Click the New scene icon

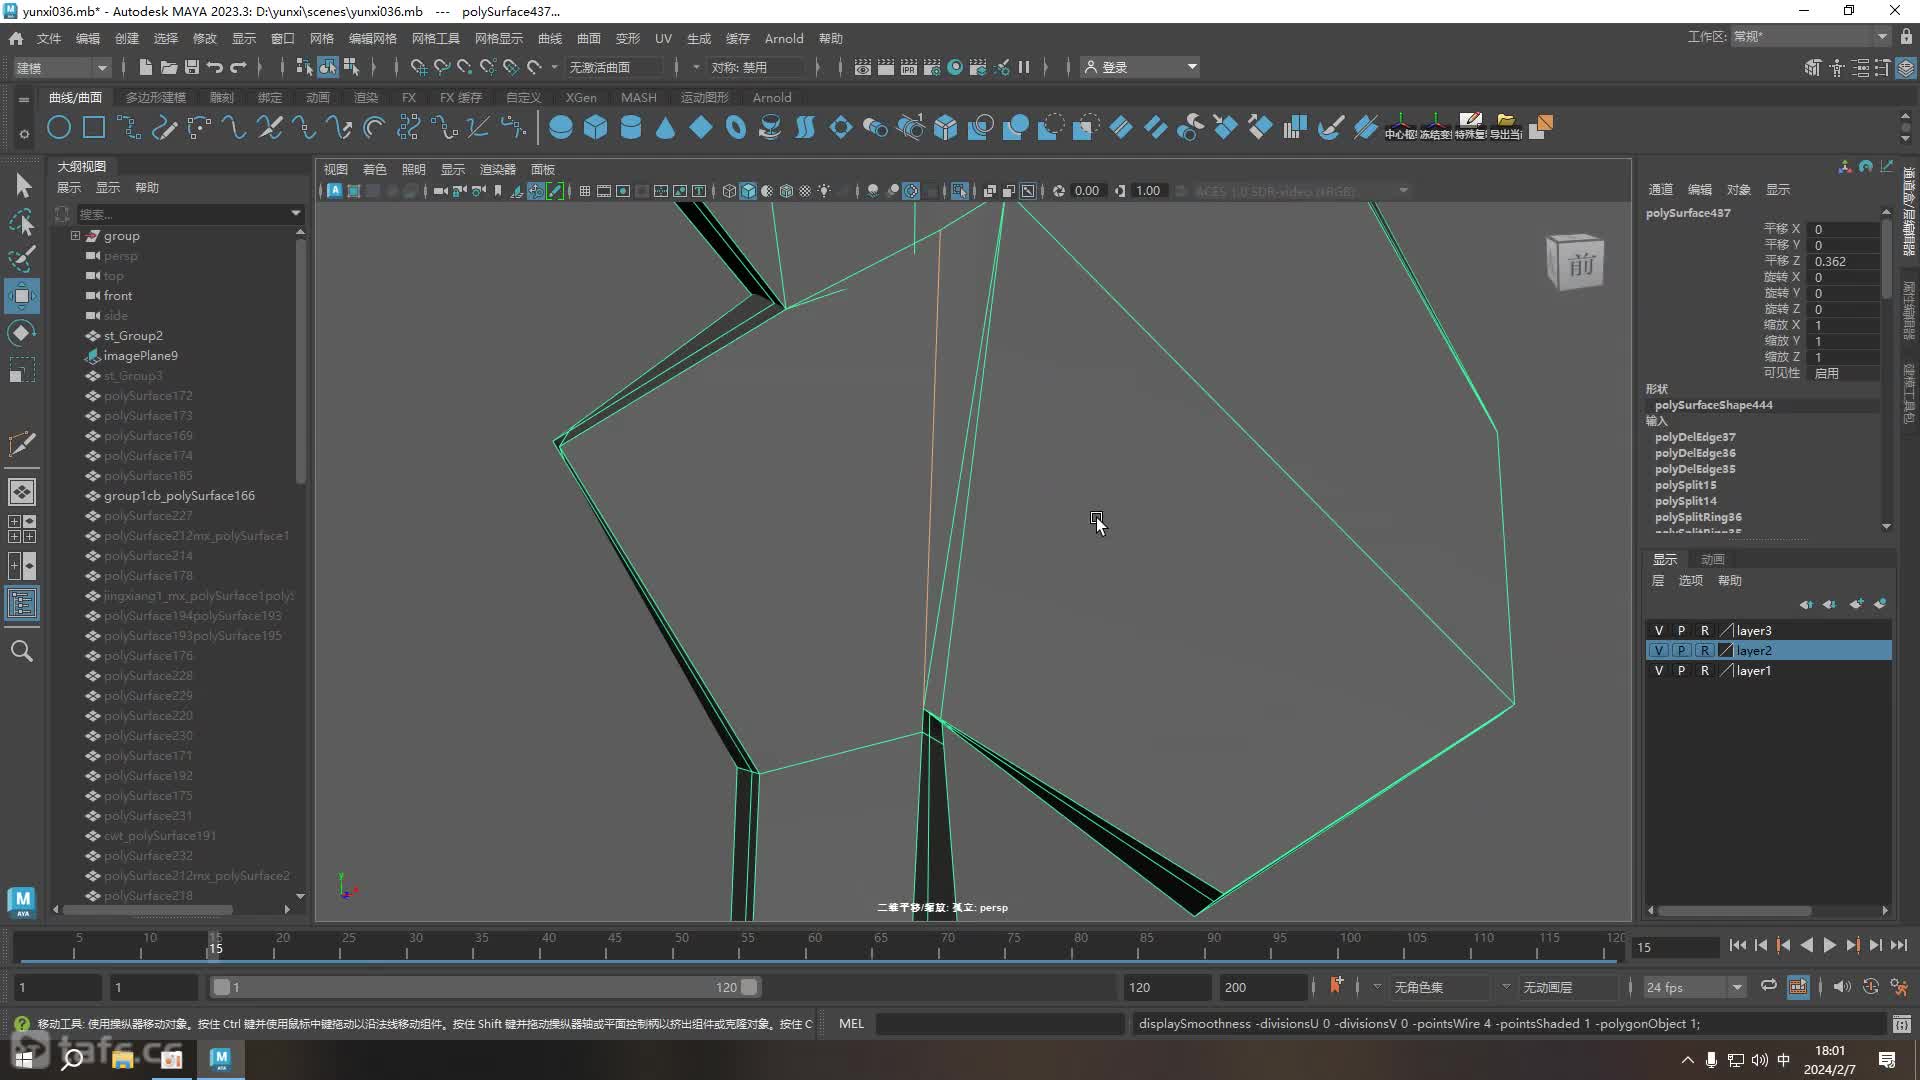click(145, 67)
